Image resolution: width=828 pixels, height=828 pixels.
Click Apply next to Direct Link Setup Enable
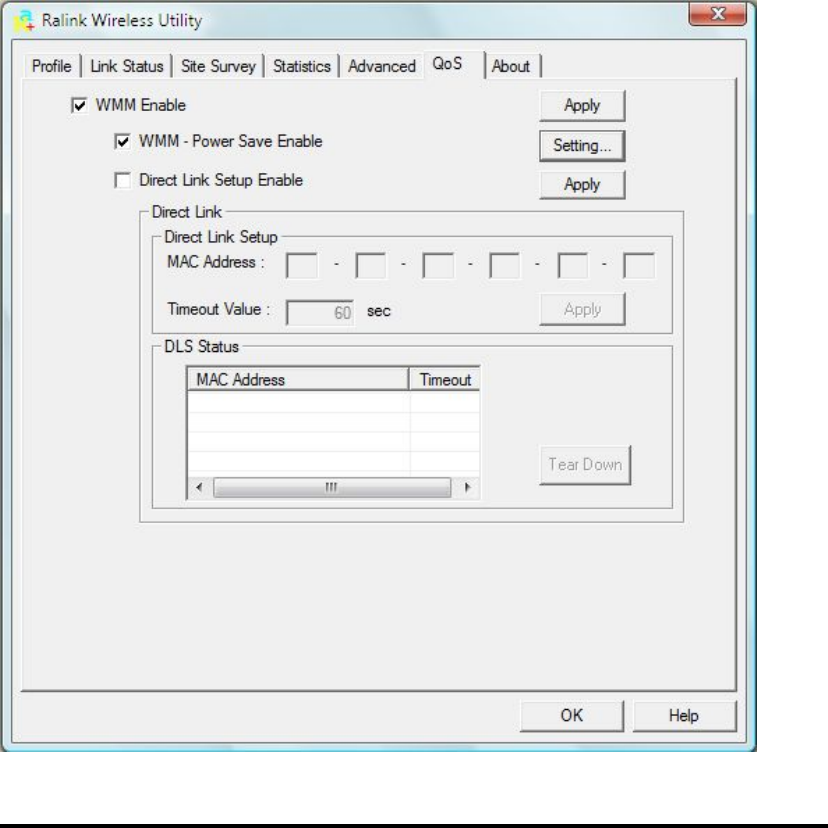[582, 185]
